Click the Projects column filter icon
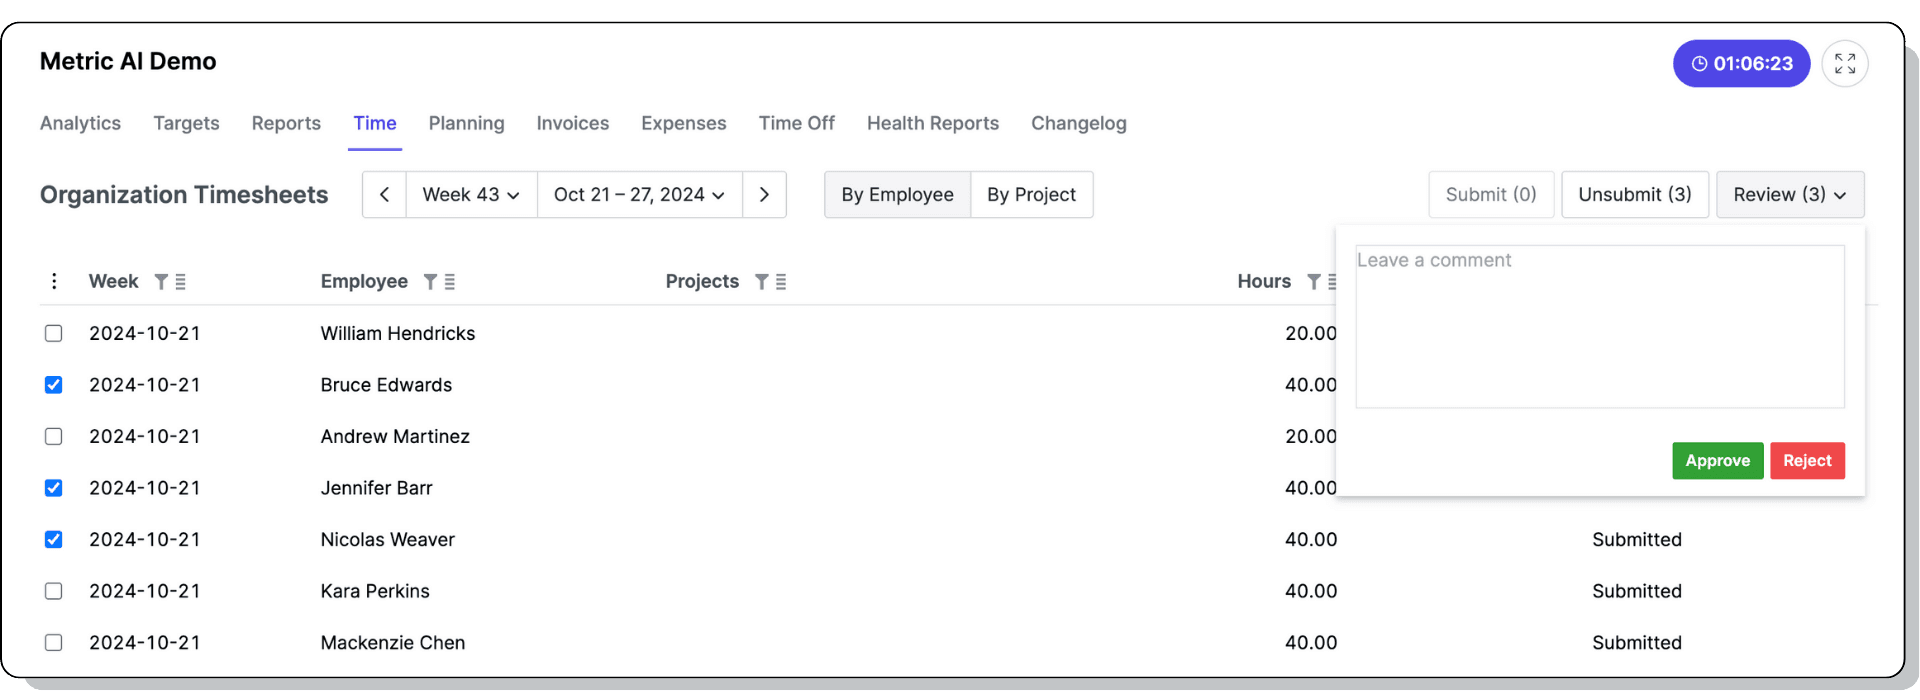Image resolution: width=1920 pixels, height=700 pixels. click(761, 282)
